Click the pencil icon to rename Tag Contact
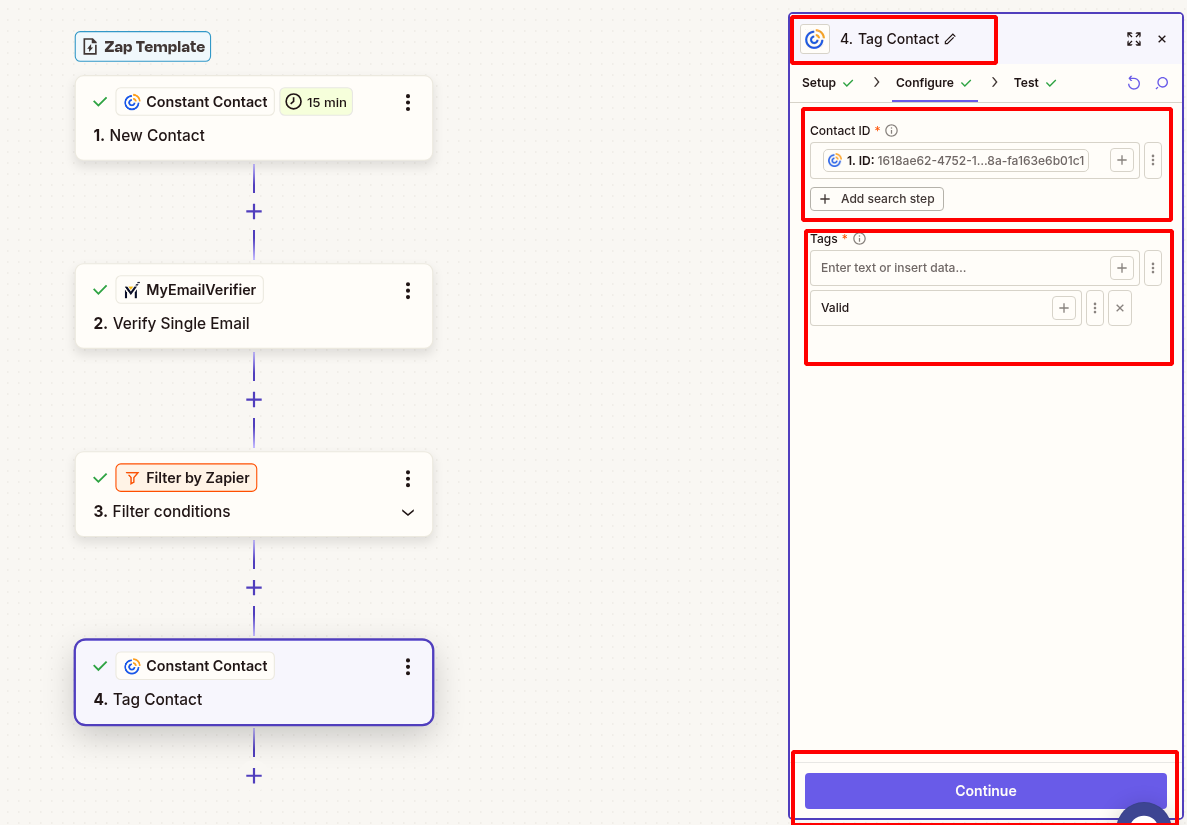Viewport: 1187px width, 825px height. pos(950,39)
